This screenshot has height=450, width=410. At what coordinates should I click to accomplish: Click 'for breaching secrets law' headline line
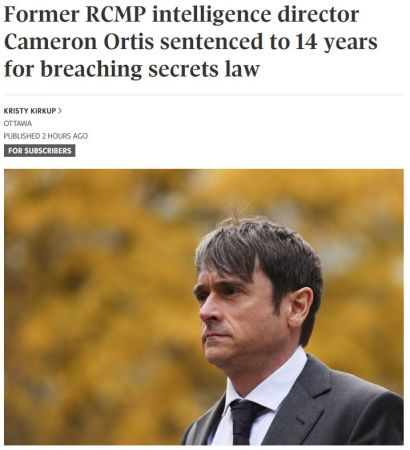(132, 70)
